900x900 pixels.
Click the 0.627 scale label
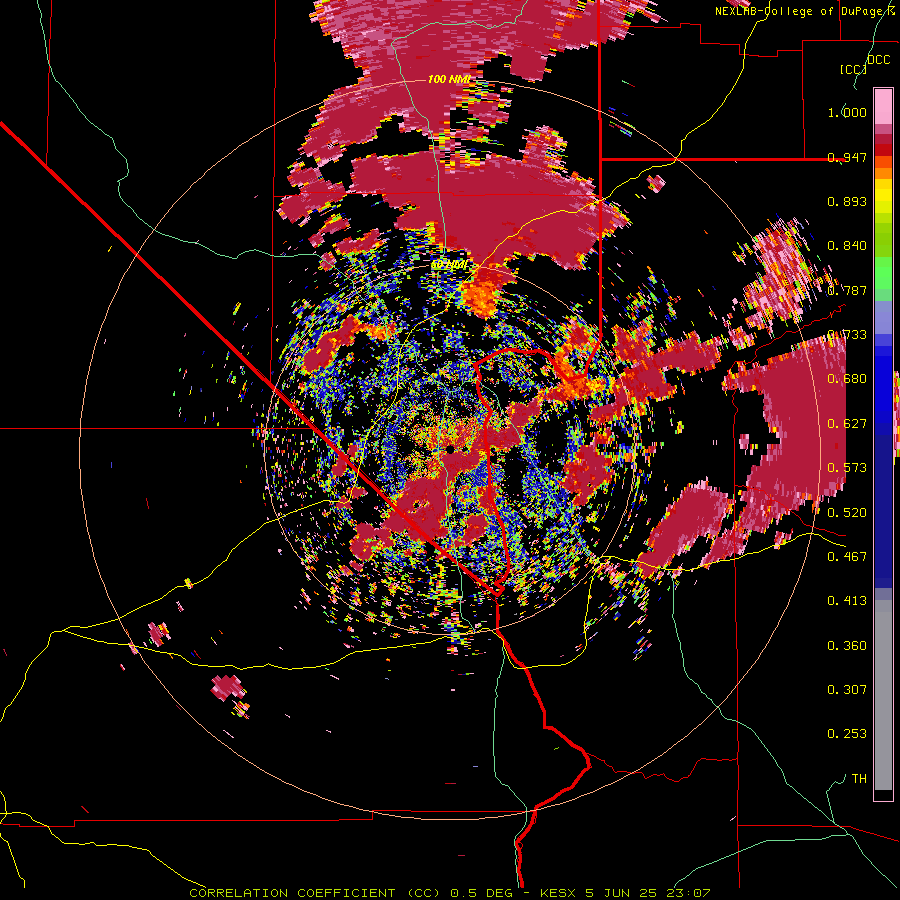[847, 424]
